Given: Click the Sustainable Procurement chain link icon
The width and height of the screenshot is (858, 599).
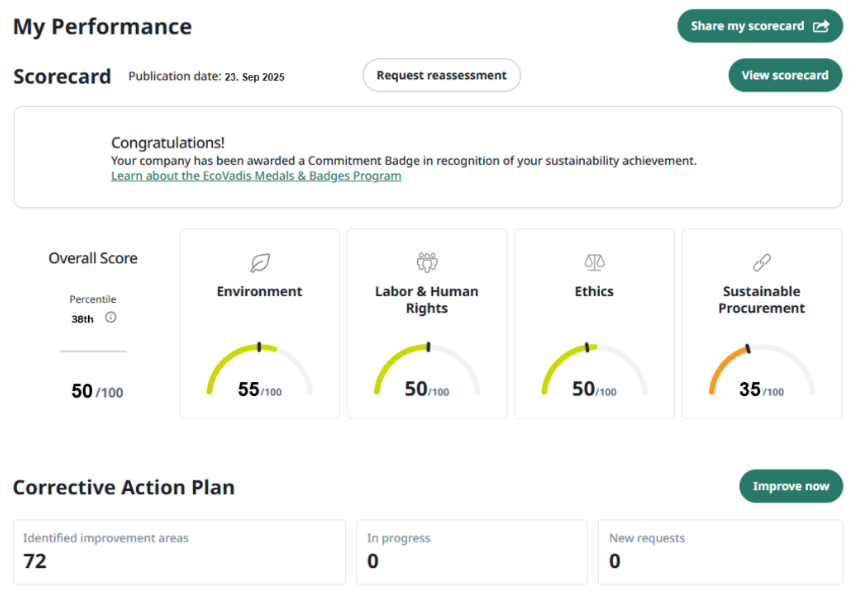Looking at the screenshot, I should [762, 263].
